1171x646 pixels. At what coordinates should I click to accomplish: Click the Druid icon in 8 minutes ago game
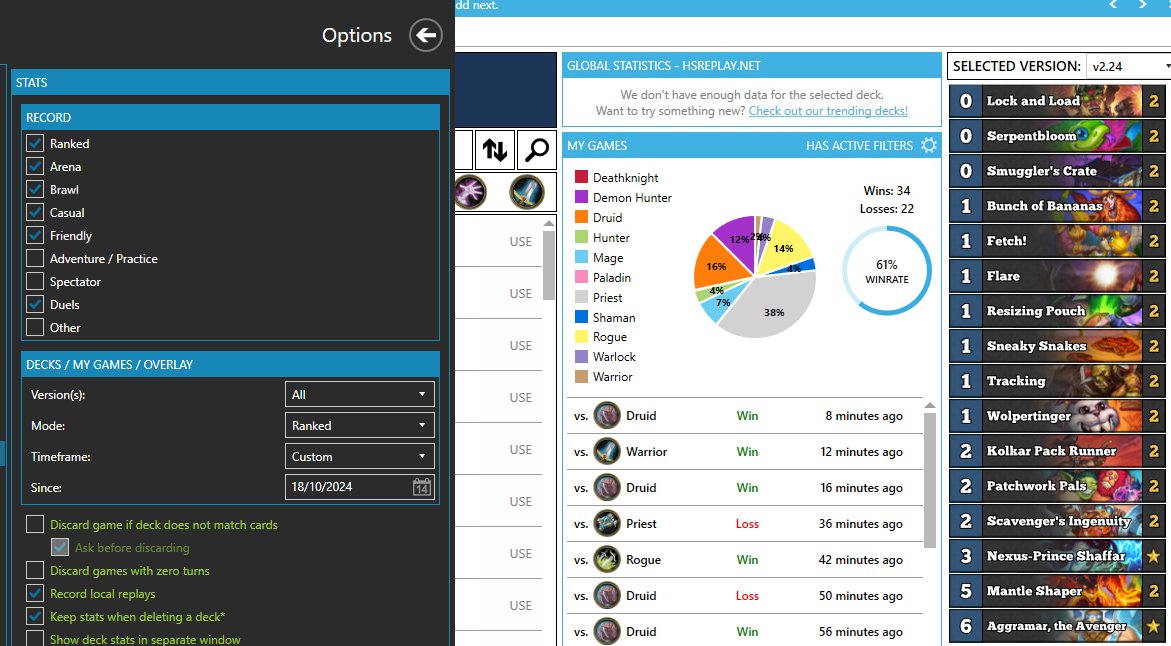pos(606,416)
